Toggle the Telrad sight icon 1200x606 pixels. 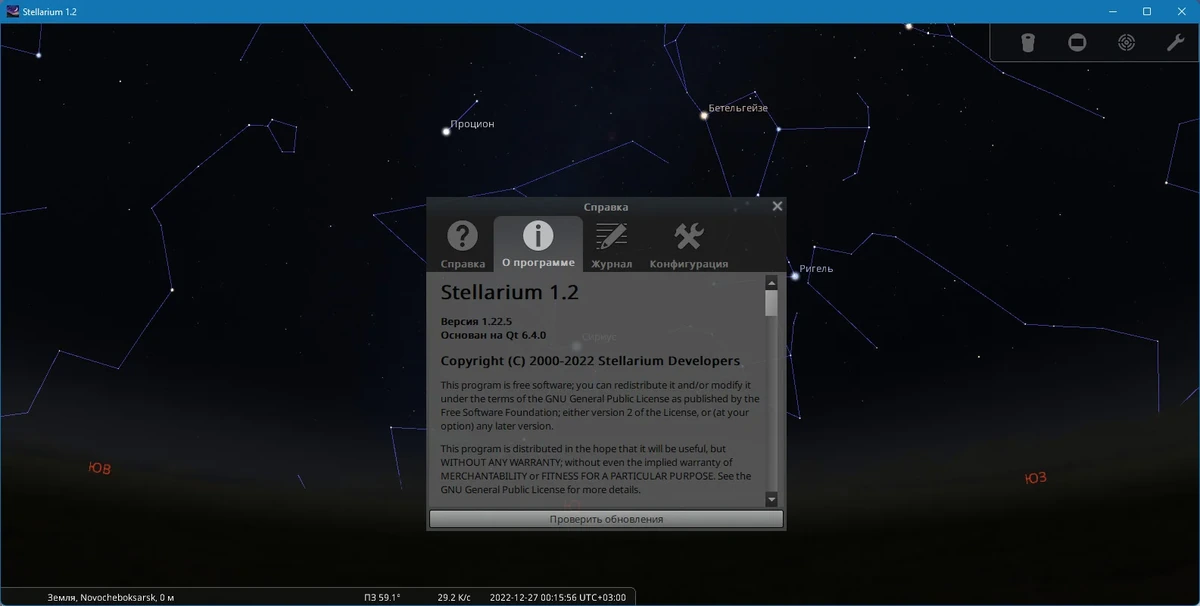1127,43
